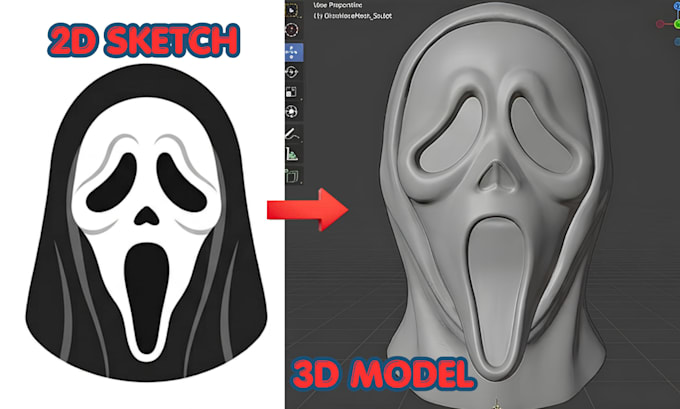Activate the 3D Cursor tool
680x409 pixels.
292,30
